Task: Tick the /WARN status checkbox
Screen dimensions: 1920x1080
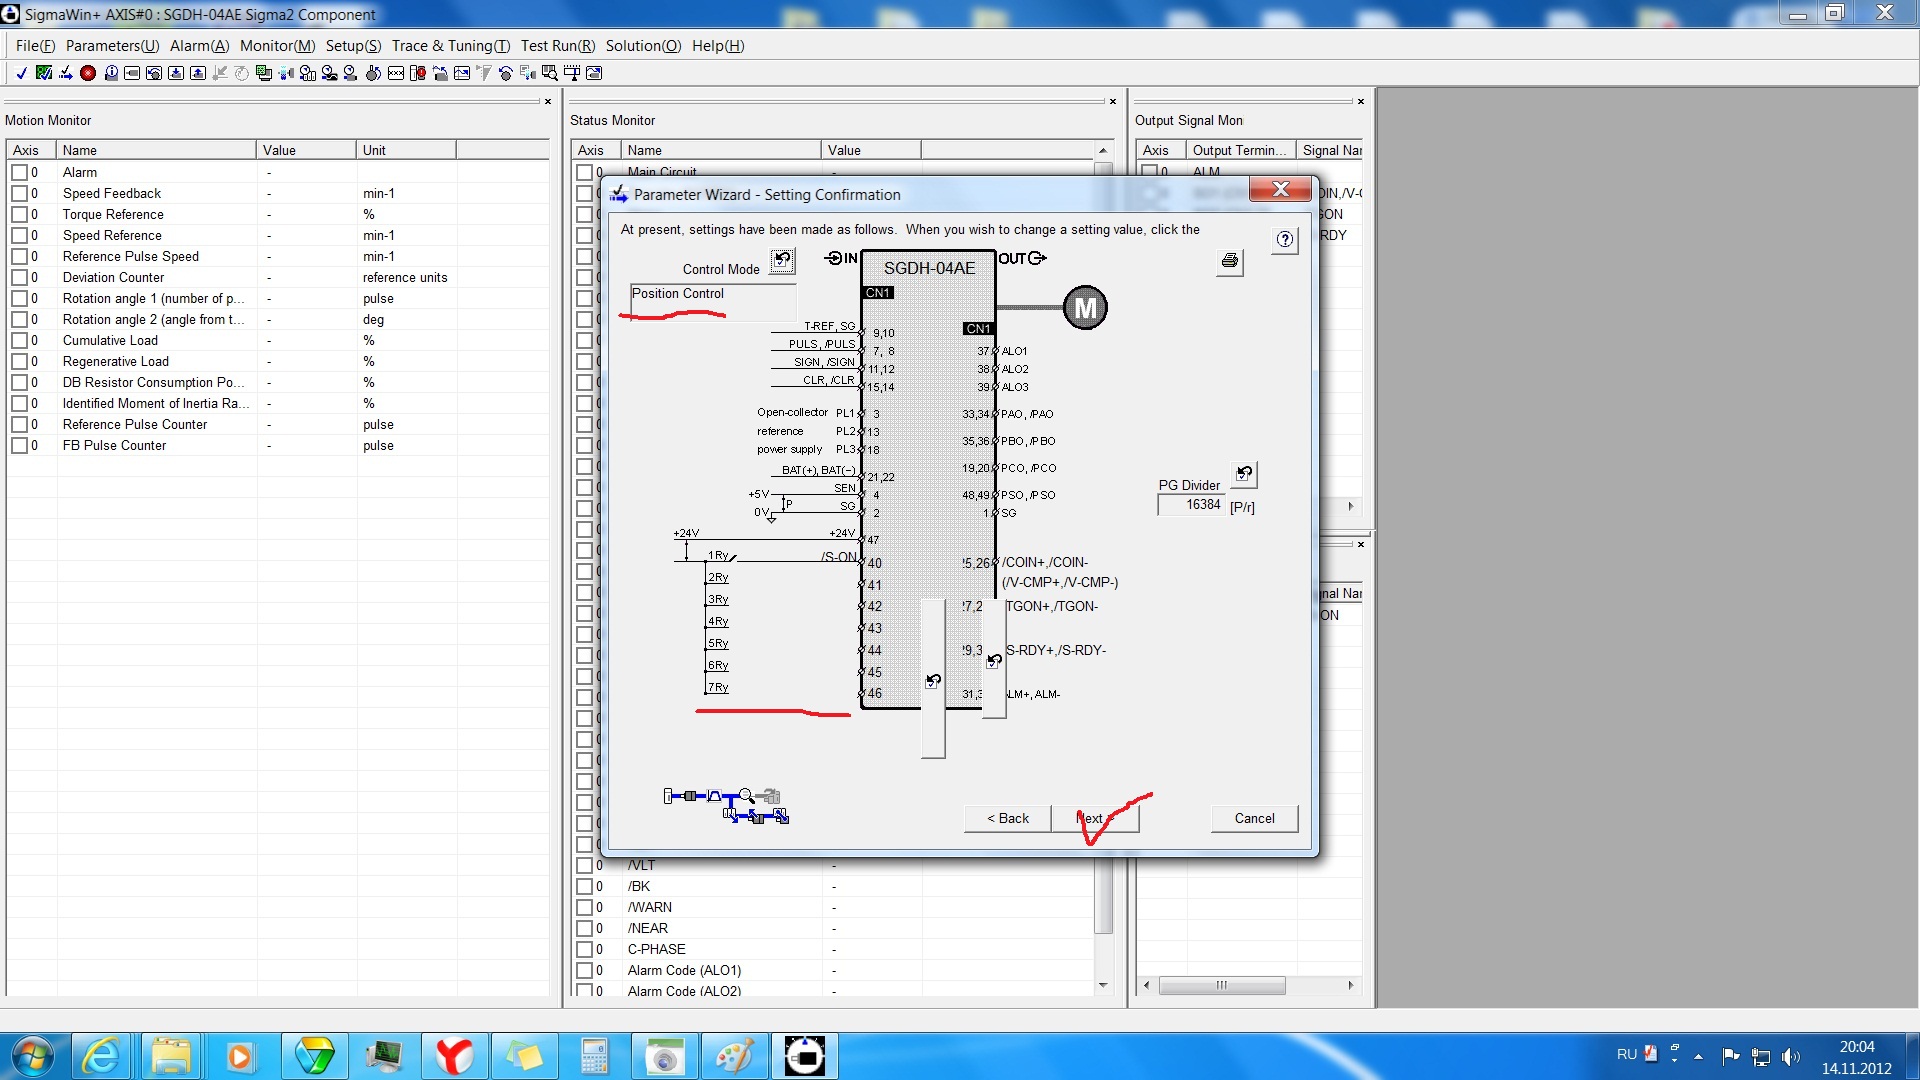Action: click(x=584, y=907)
